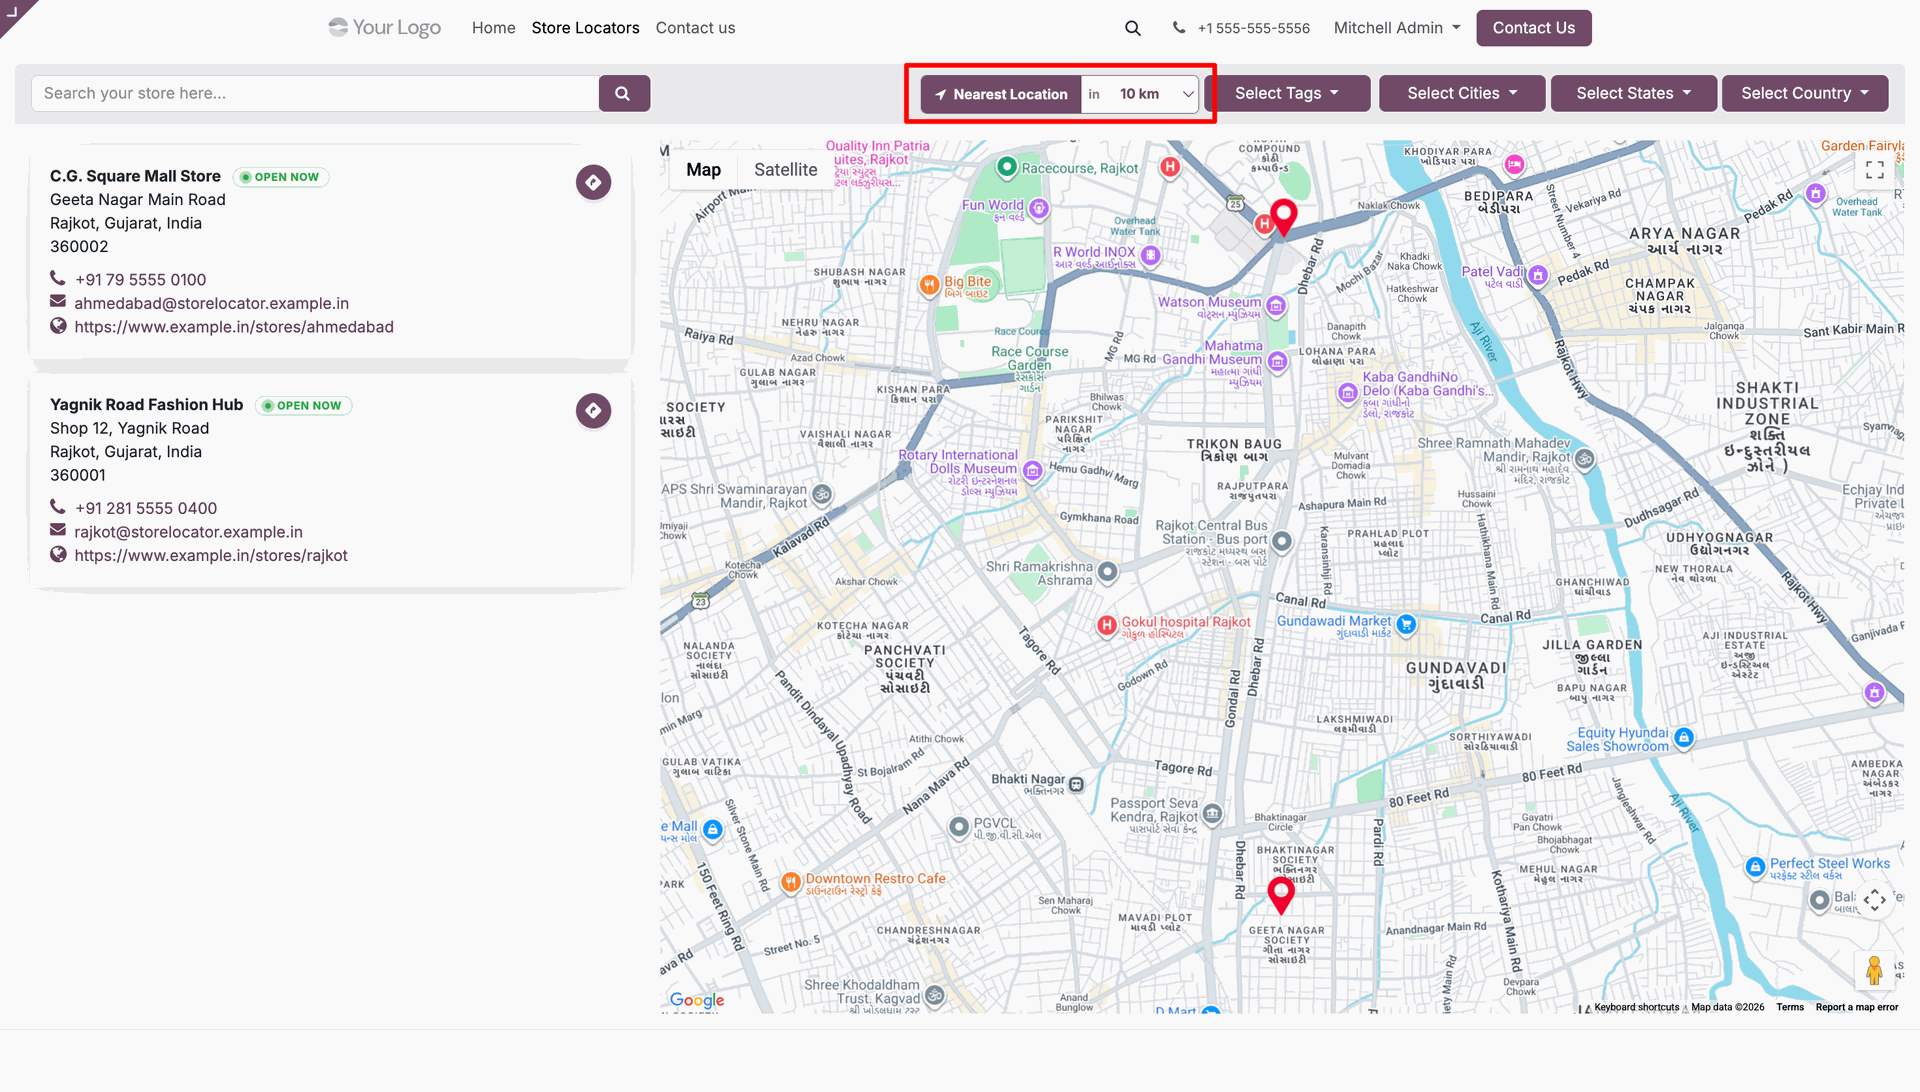Get directions to C.G. Square Mall Store
The image size is (1920, 1092).
pyautogui.click(x=593, y=182)
